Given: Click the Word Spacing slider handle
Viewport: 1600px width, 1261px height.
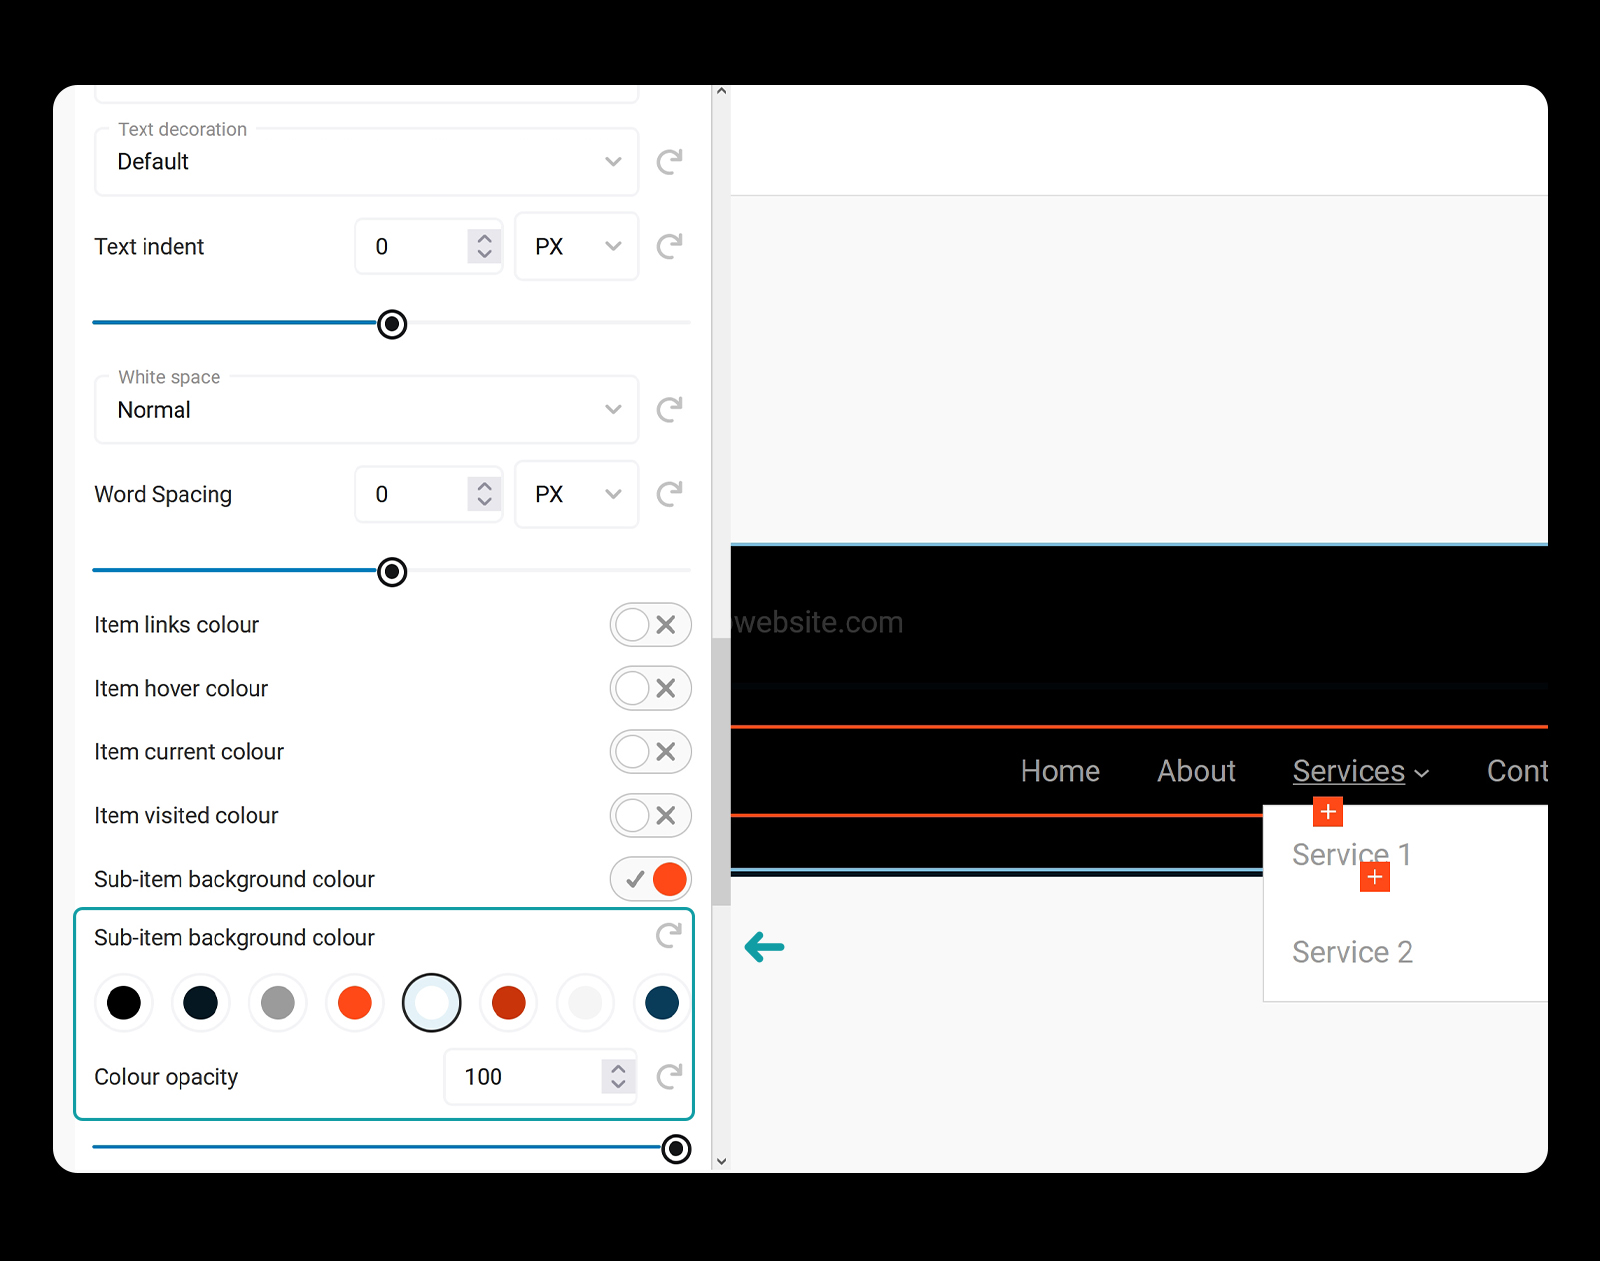Looking at the screenshot, I should (392, 572).
